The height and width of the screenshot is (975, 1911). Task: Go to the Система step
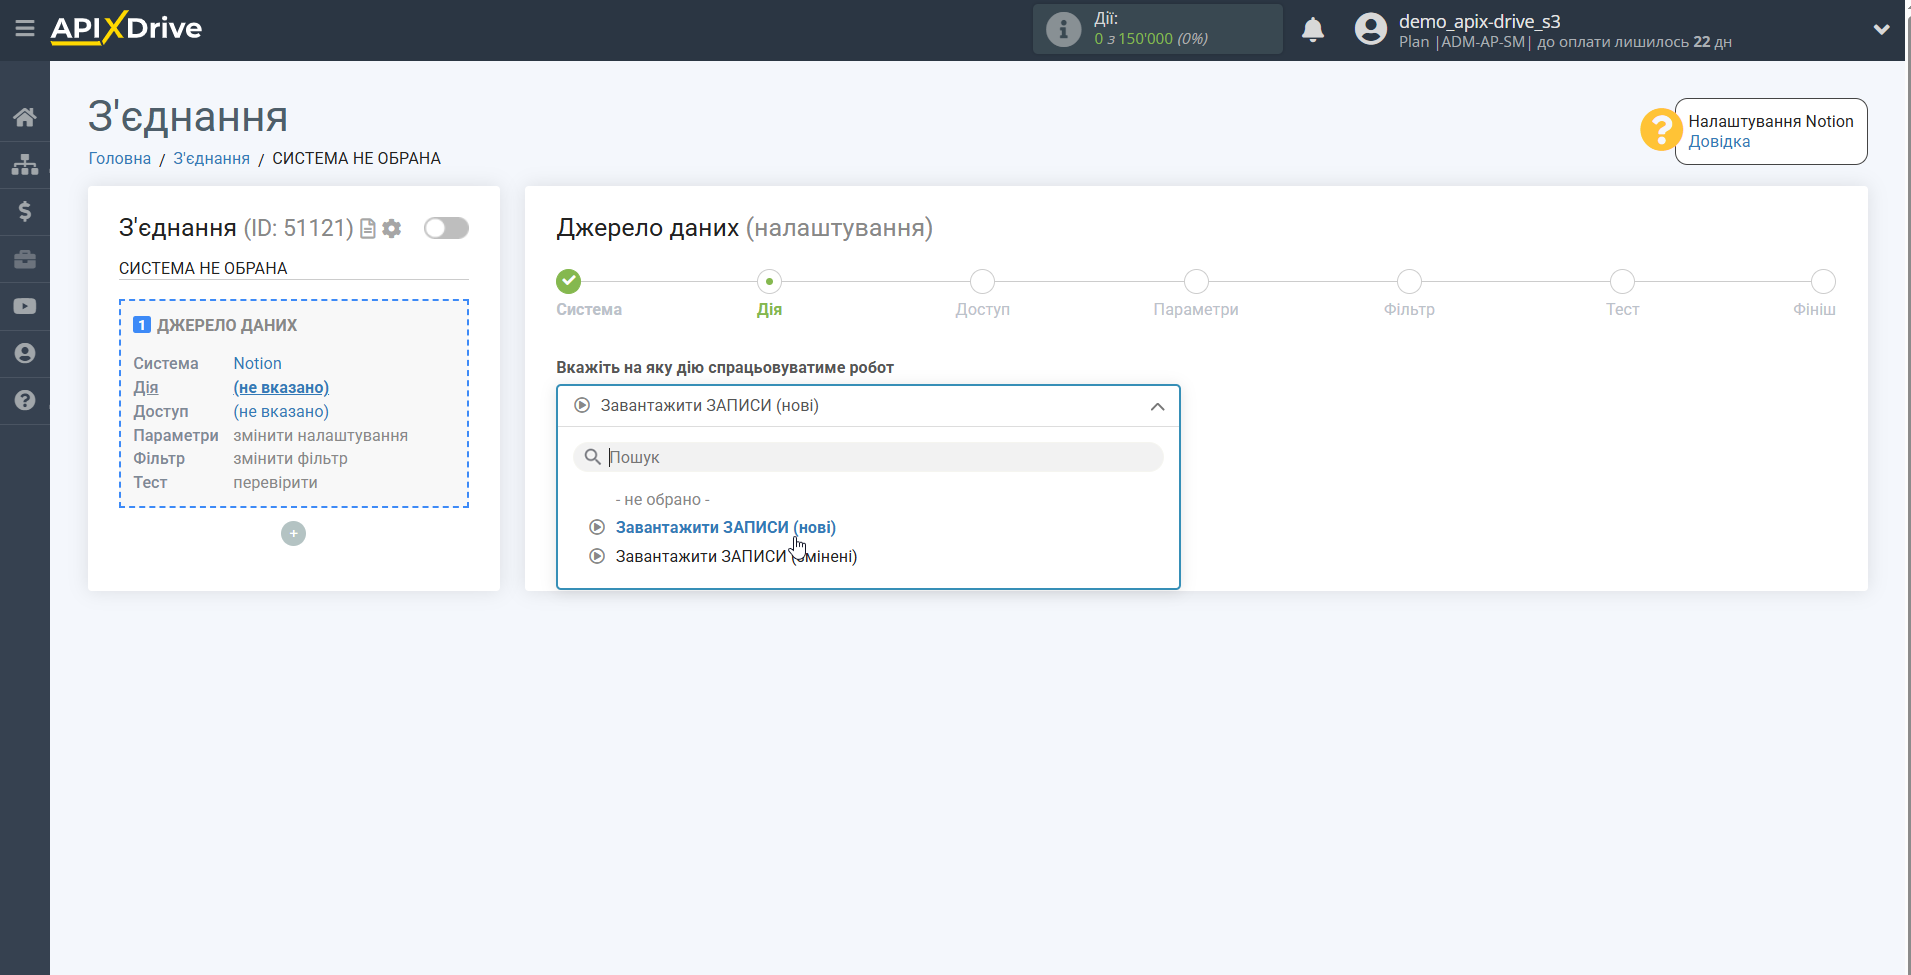(569, 282)
